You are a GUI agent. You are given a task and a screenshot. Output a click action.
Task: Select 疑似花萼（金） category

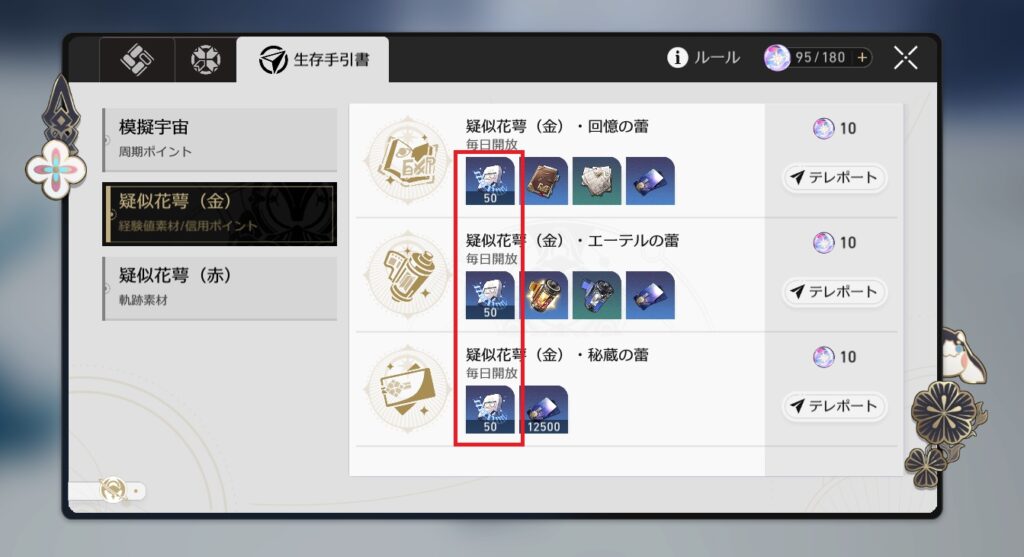pos(220,214)
